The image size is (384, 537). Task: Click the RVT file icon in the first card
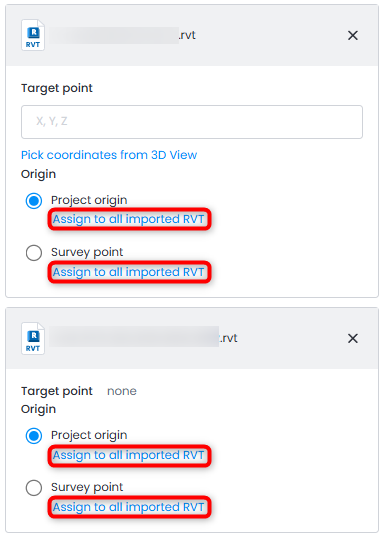(33, 35)
